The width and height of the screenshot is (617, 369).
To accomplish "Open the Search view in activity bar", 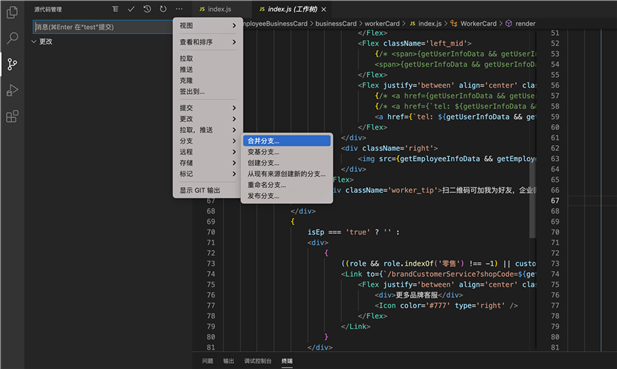I will tap(12, 38).
